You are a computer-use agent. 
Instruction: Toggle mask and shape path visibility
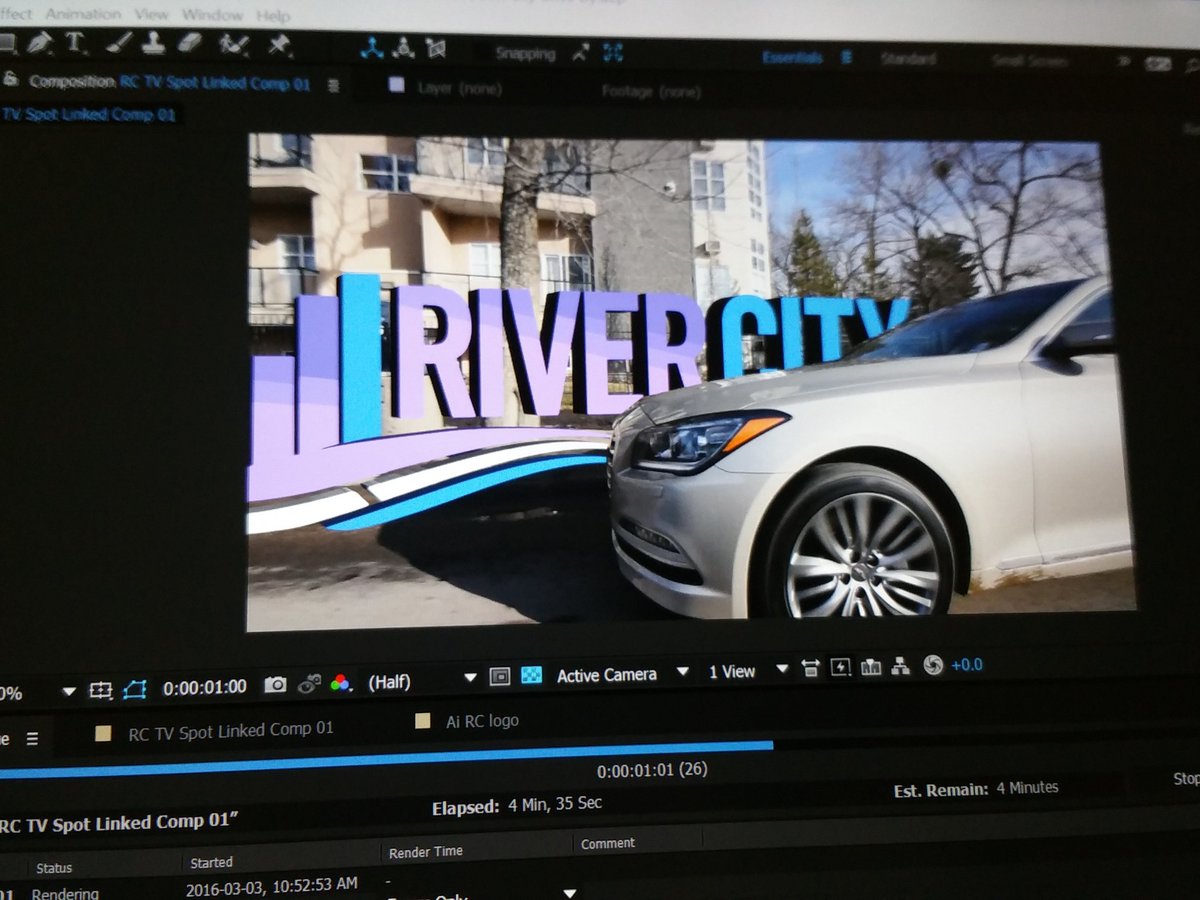pos(134,689)
